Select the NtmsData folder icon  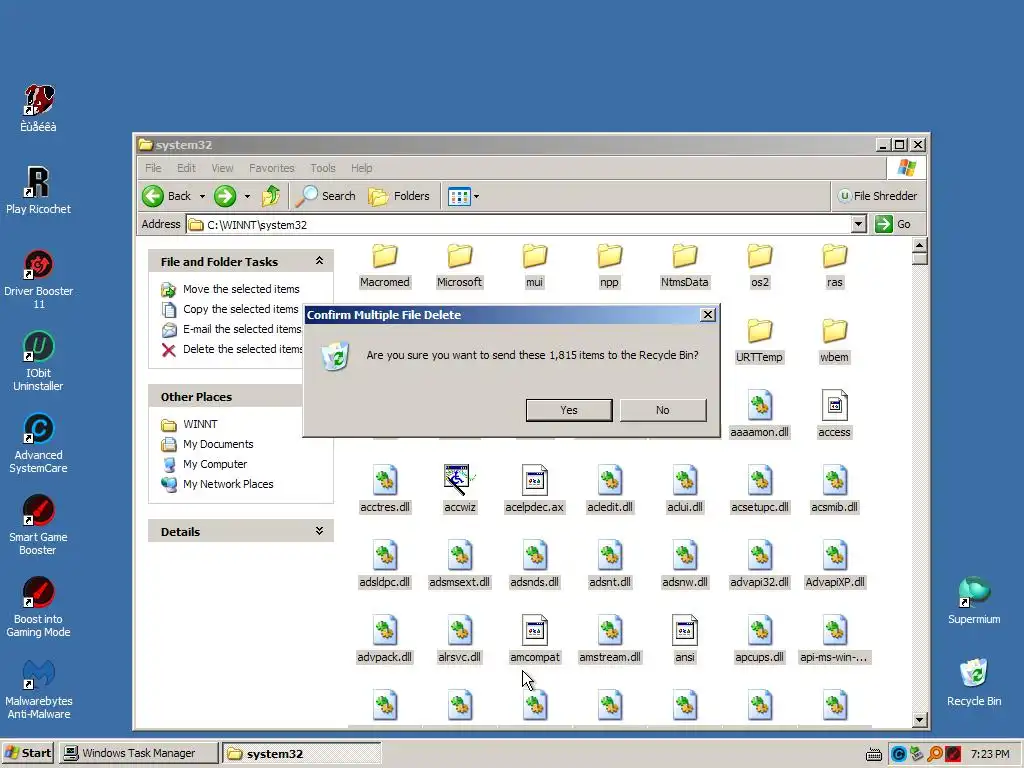[684, 256]
